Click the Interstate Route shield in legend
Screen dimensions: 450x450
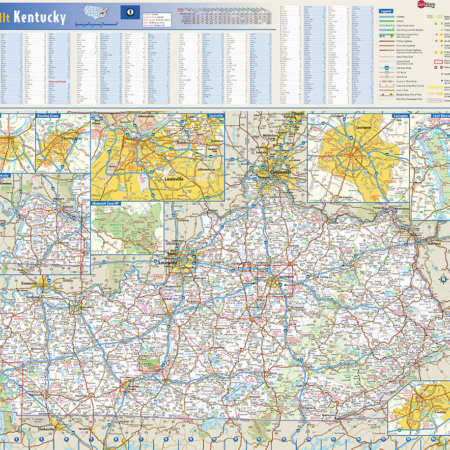[x=387, y=68]
